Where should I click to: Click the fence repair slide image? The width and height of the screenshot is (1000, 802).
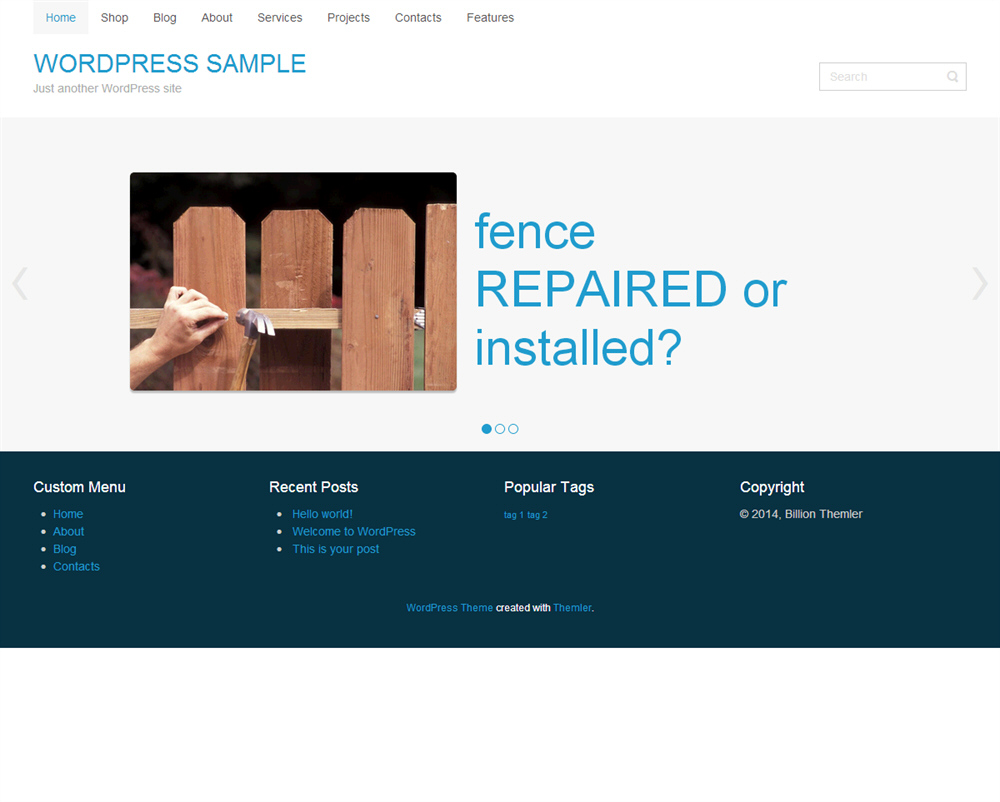[x=293, y=281]
